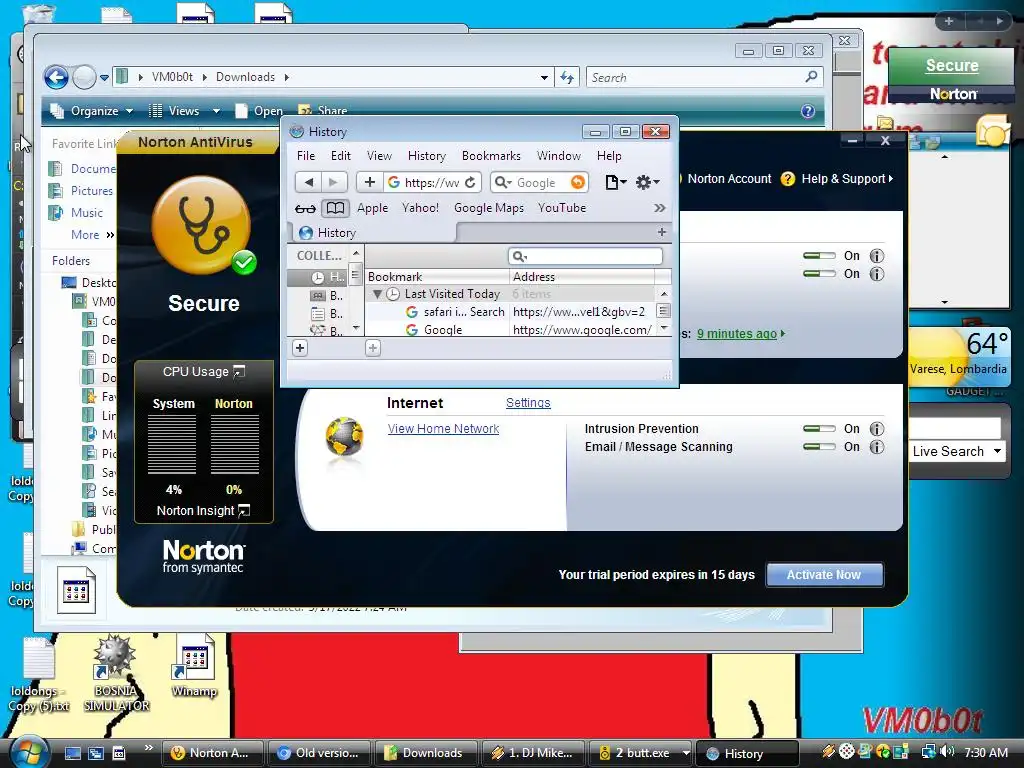The width and height of the screenshot is (1024, 768).
Task: Click the Apple bookmark bar link
Action: click(x=372, y=208)
